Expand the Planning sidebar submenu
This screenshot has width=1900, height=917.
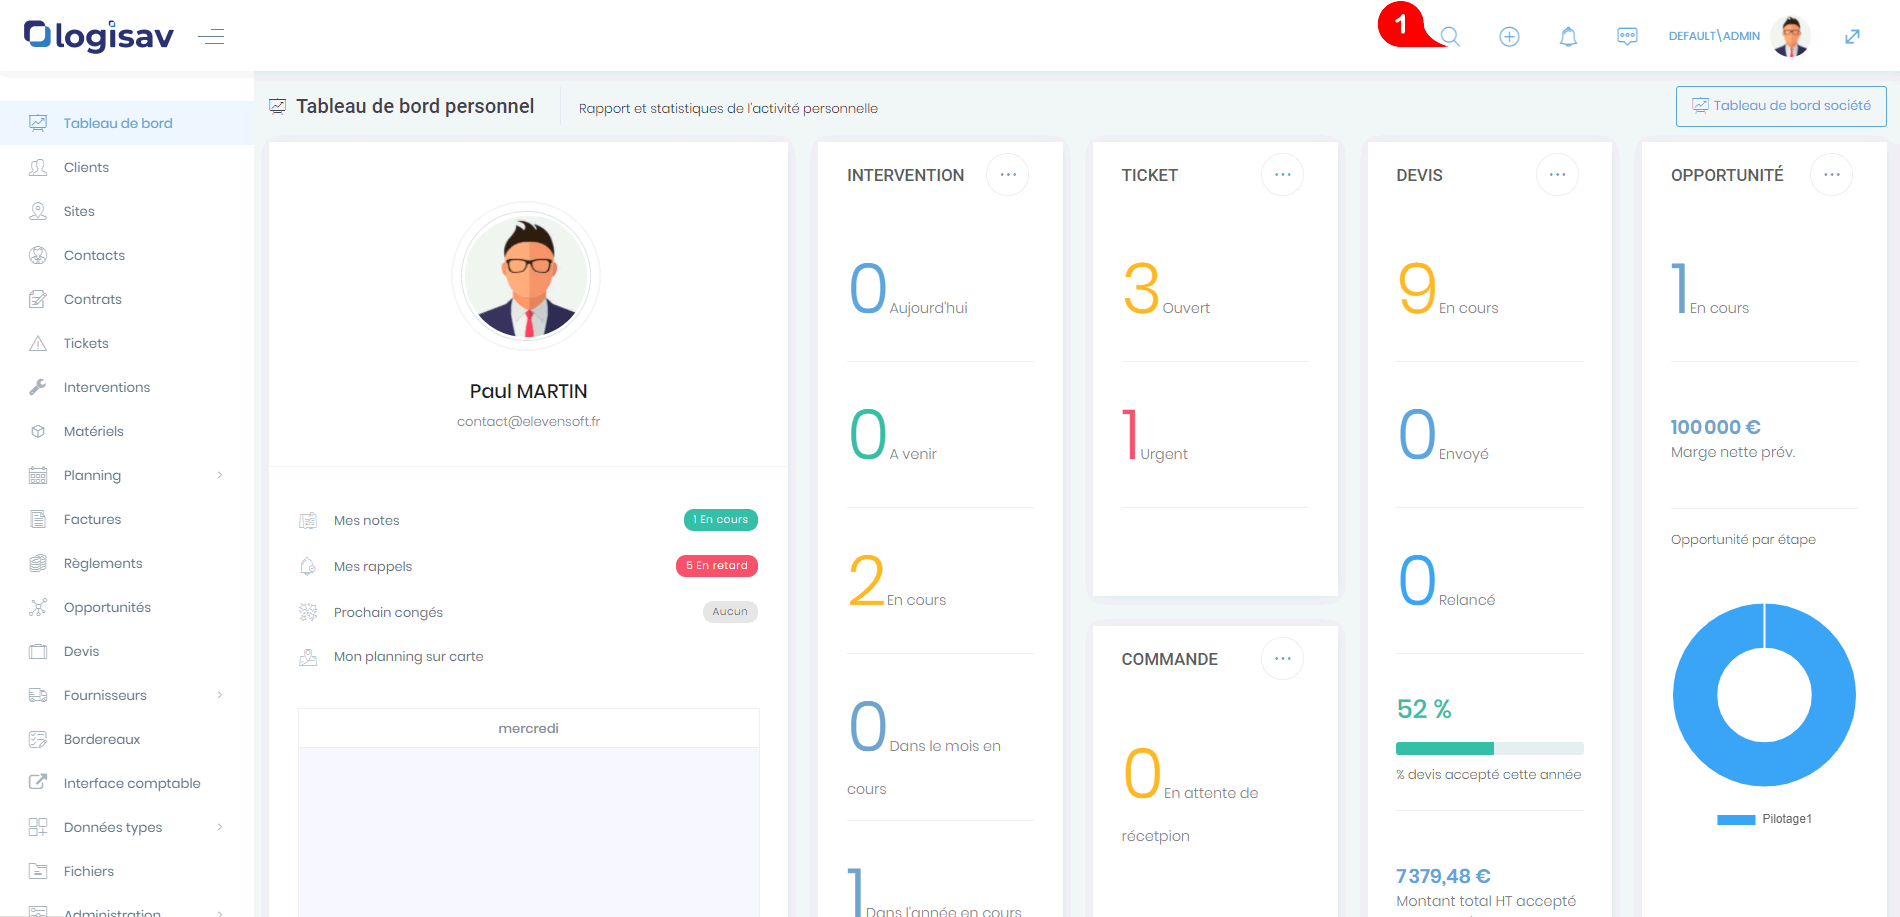[x=220, y=475]
